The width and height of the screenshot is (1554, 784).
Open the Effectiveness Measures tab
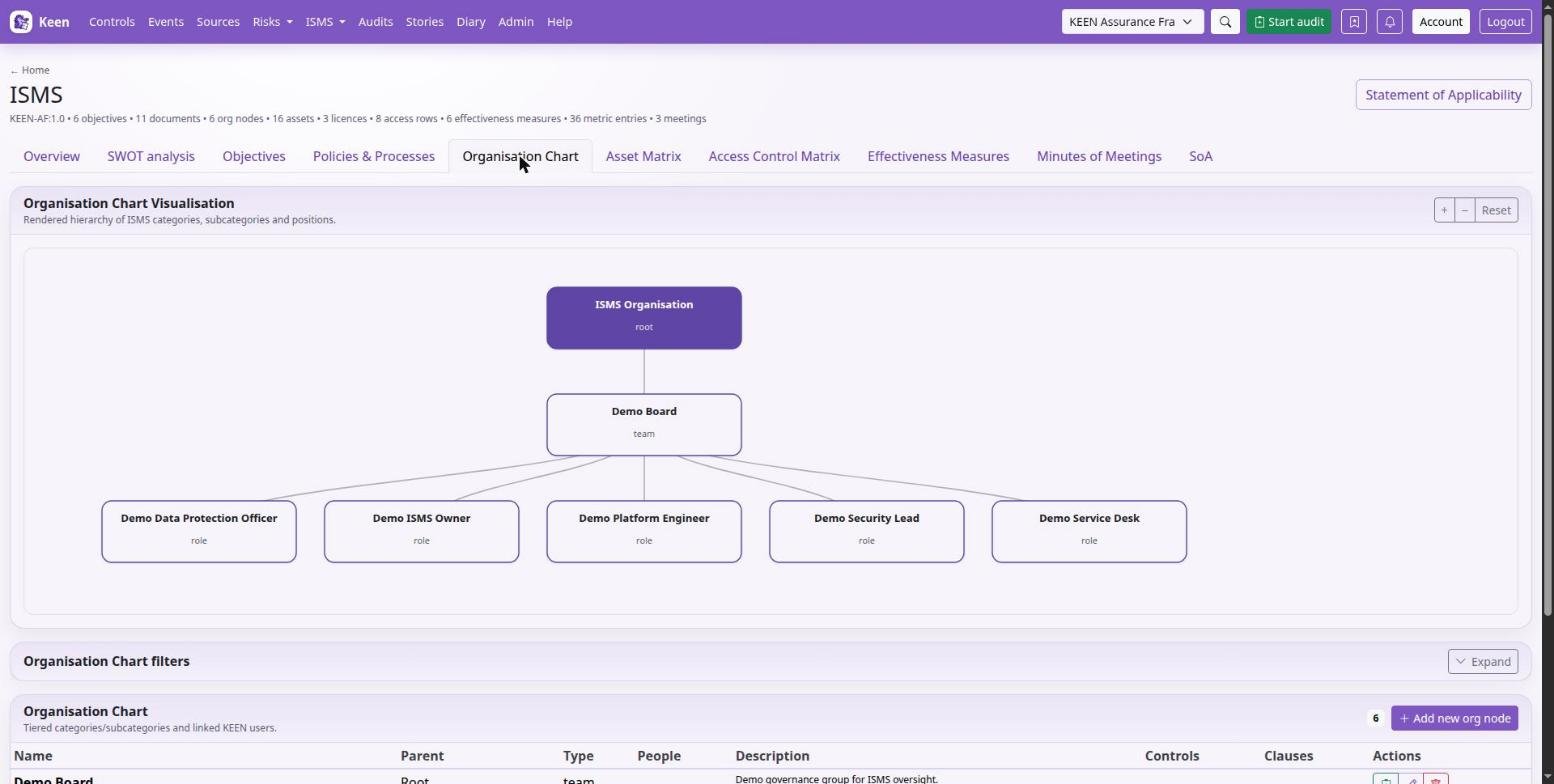pyautogui.click(x=938, y=157)
